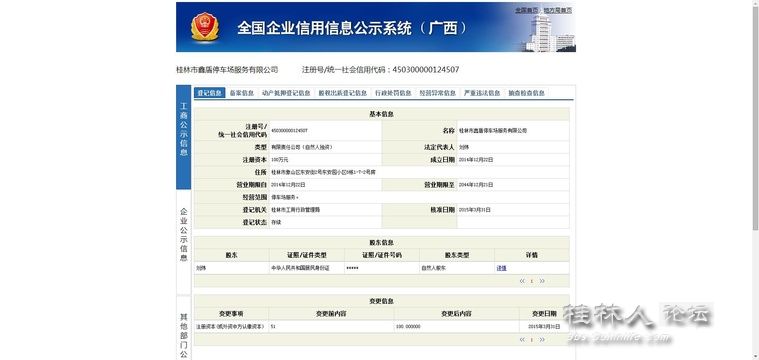Screen dimensions: 759x360
Task: Go to next page of 变更信息 table
Action: click(x=542, y=340)
